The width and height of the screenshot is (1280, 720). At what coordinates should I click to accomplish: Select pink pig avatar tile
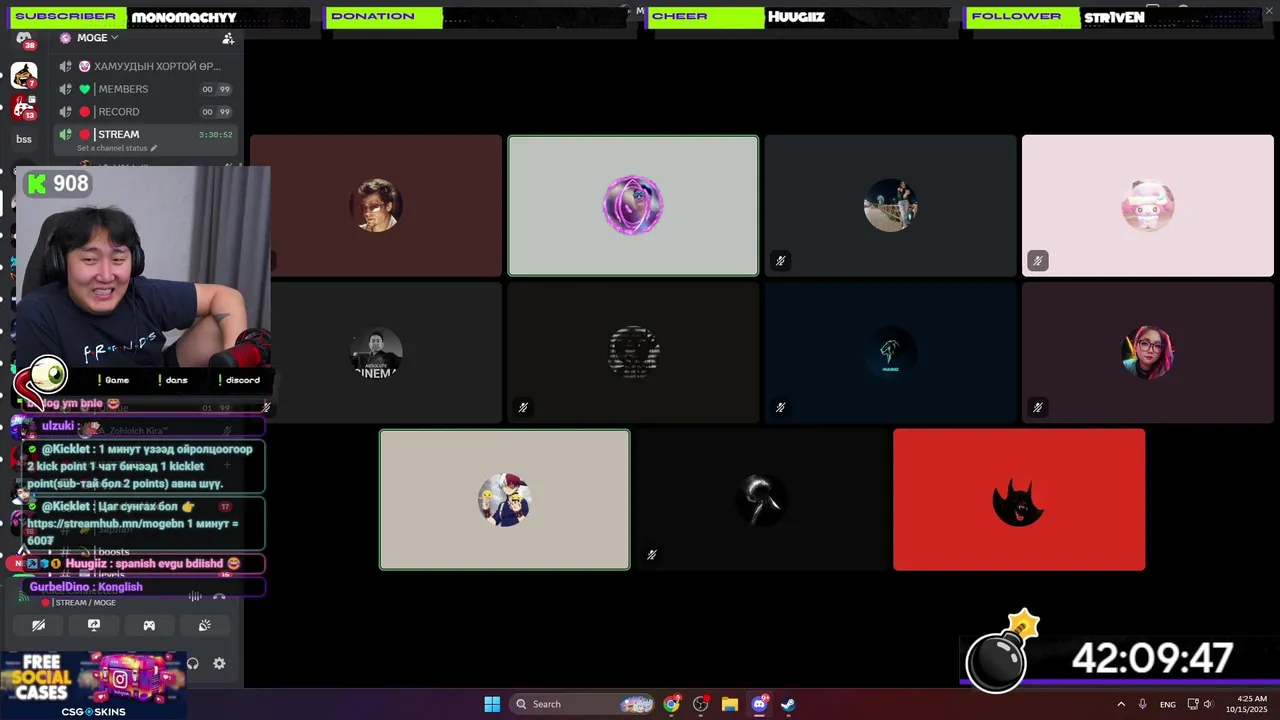coord(1148,205)
